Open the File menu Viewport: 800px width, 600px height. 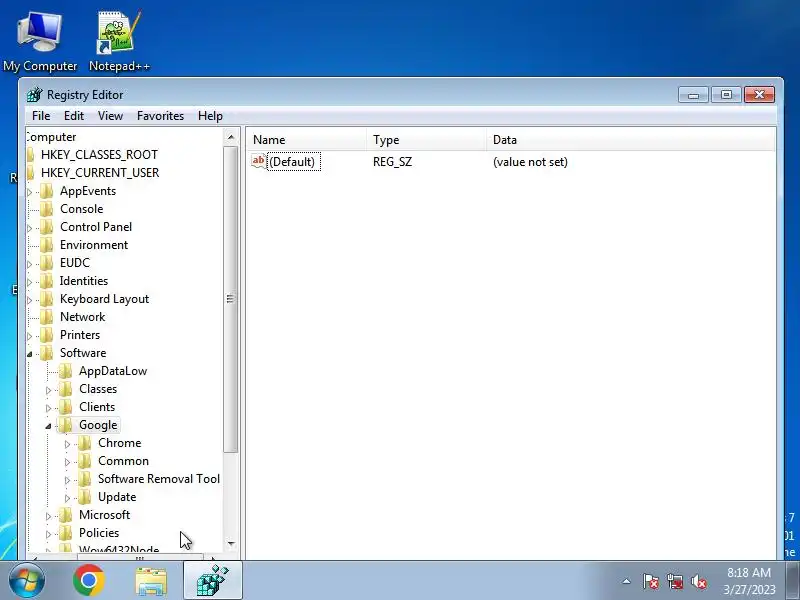(41, 116)
